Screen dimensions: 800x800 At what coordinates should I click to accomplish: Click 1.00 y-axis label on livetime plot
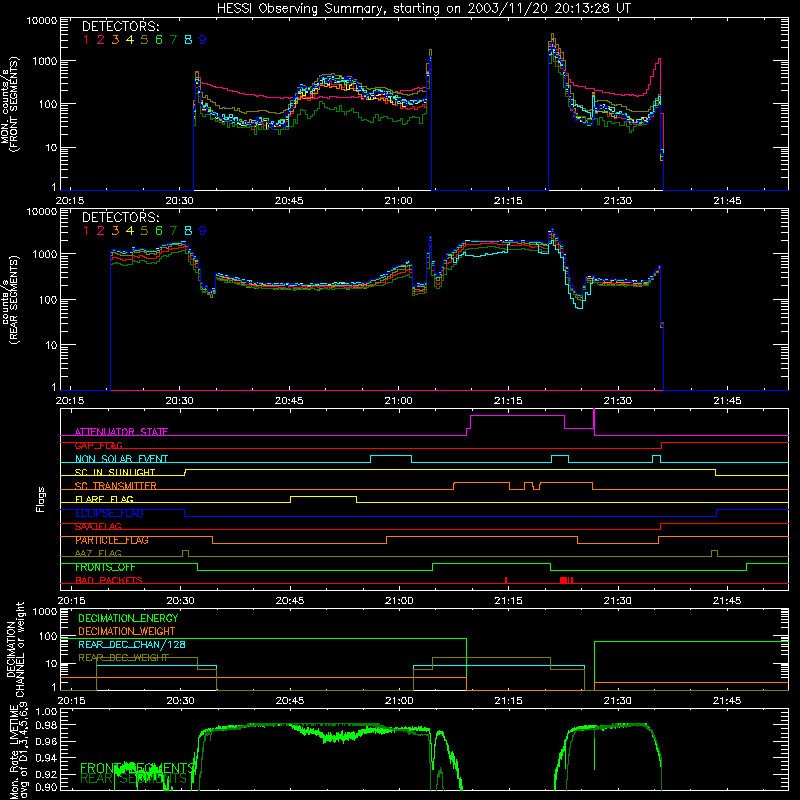point(46,711)
